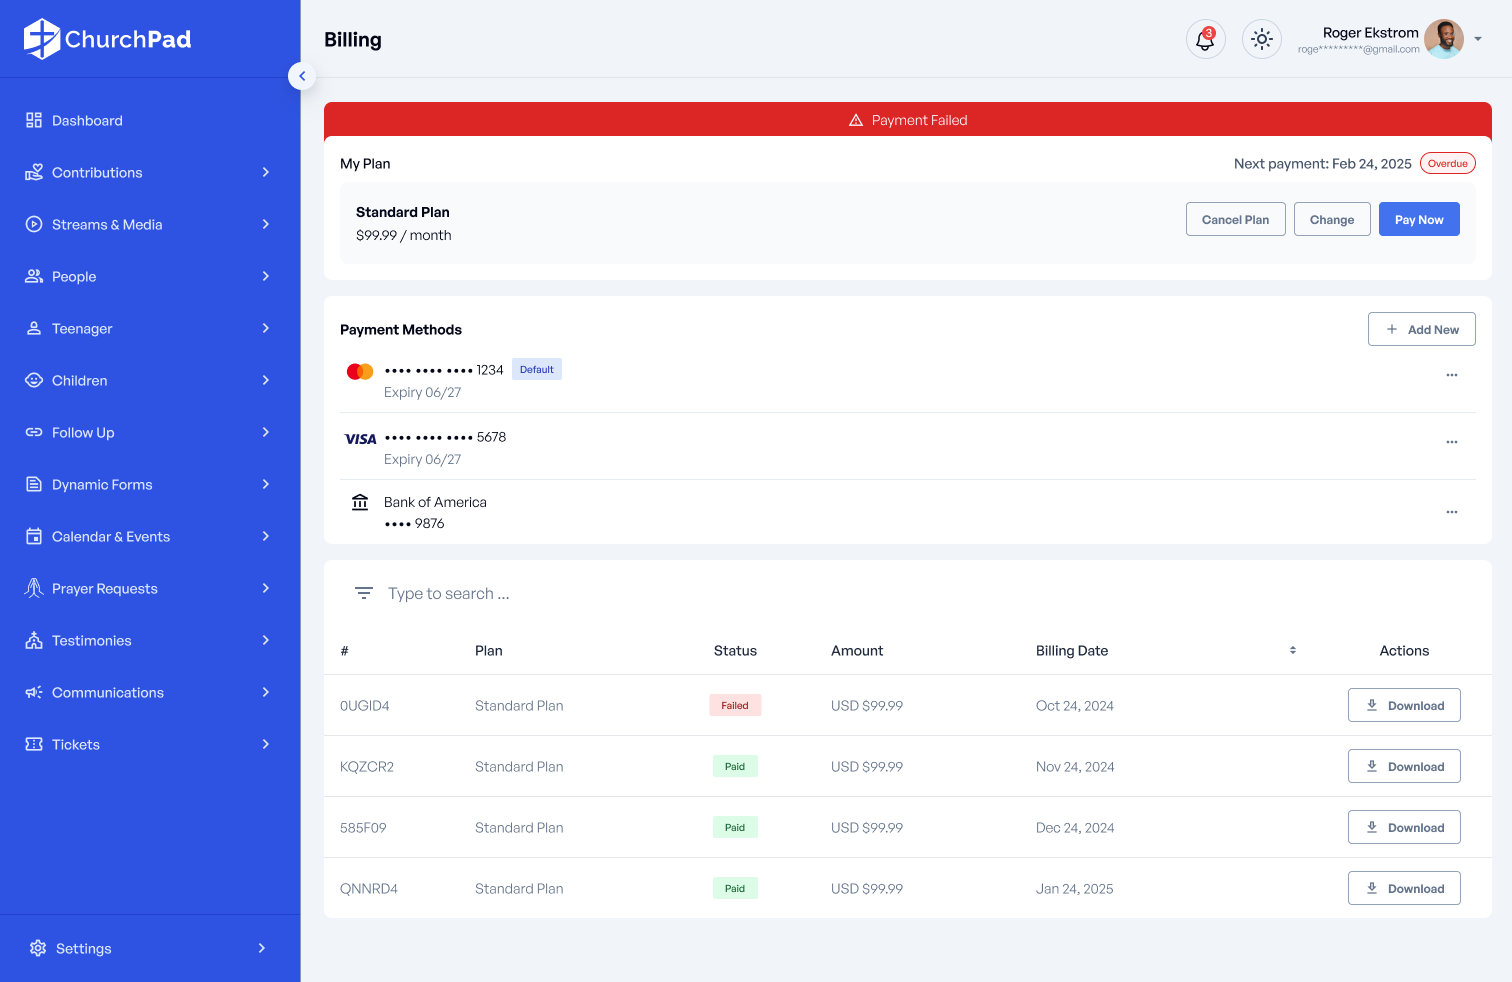Sort the table by Billing Date
The height and width of the screenshot is (982, 1512).
1292,651
